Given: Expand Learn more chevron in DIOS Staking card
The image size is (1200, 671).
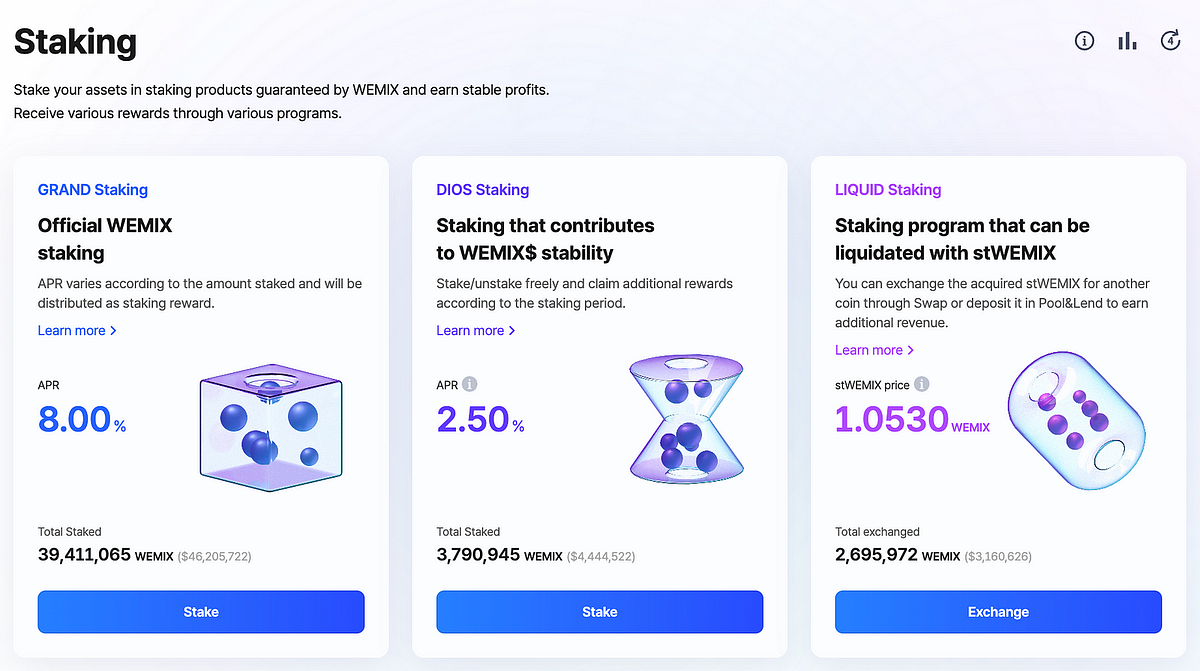Looking at the screenshot, I should pos(511,330).
